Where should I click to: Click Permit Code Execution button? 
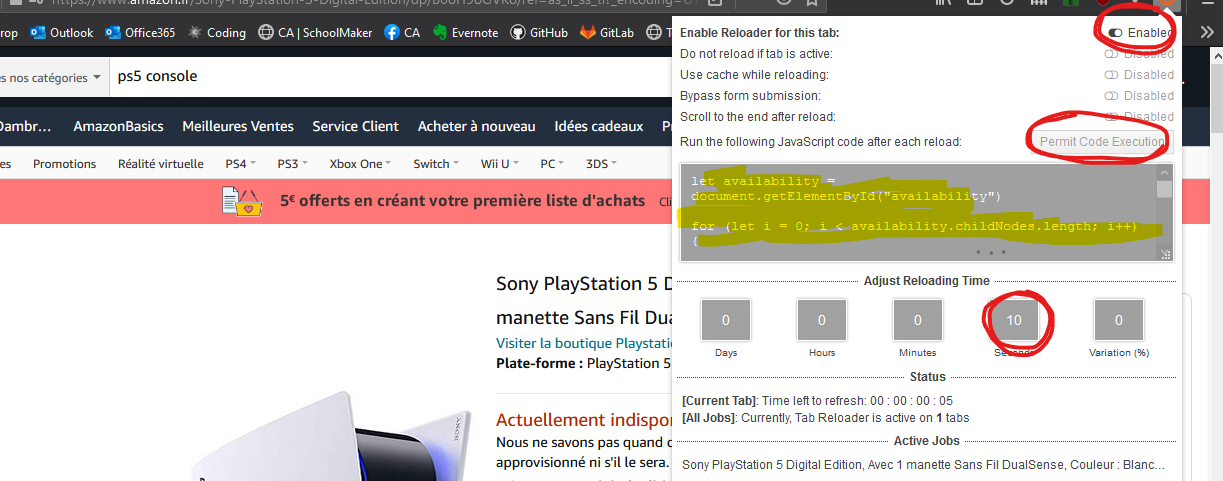(x=1102, y=142)
